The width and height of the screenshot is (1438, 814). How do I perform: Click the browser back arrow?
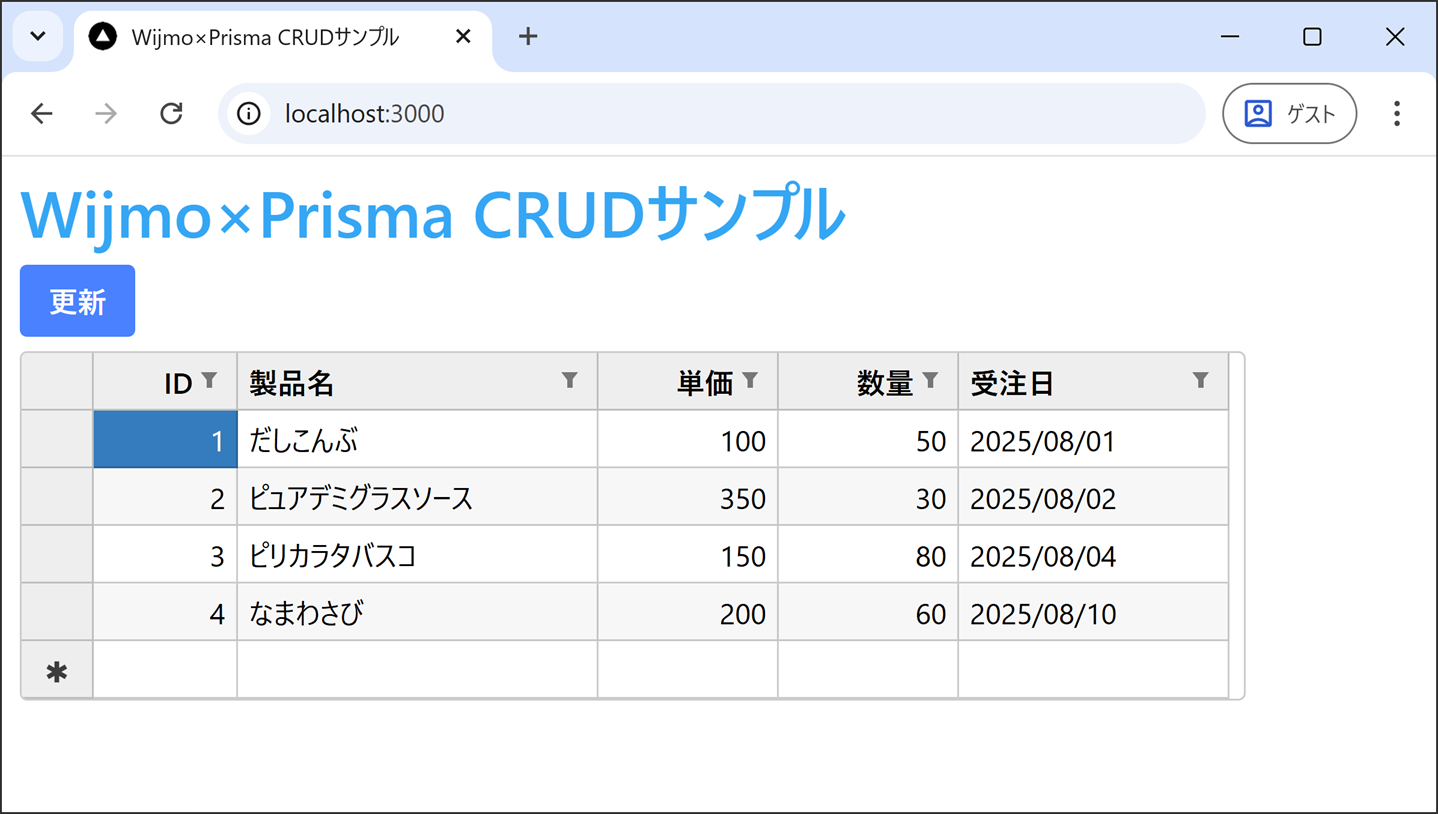pos(41,113)
